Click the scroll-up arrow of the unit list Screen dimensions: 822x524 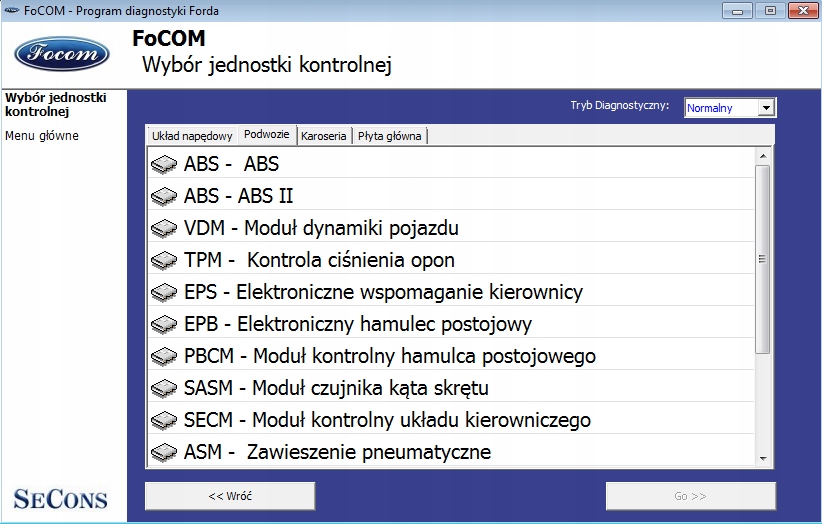764,156
